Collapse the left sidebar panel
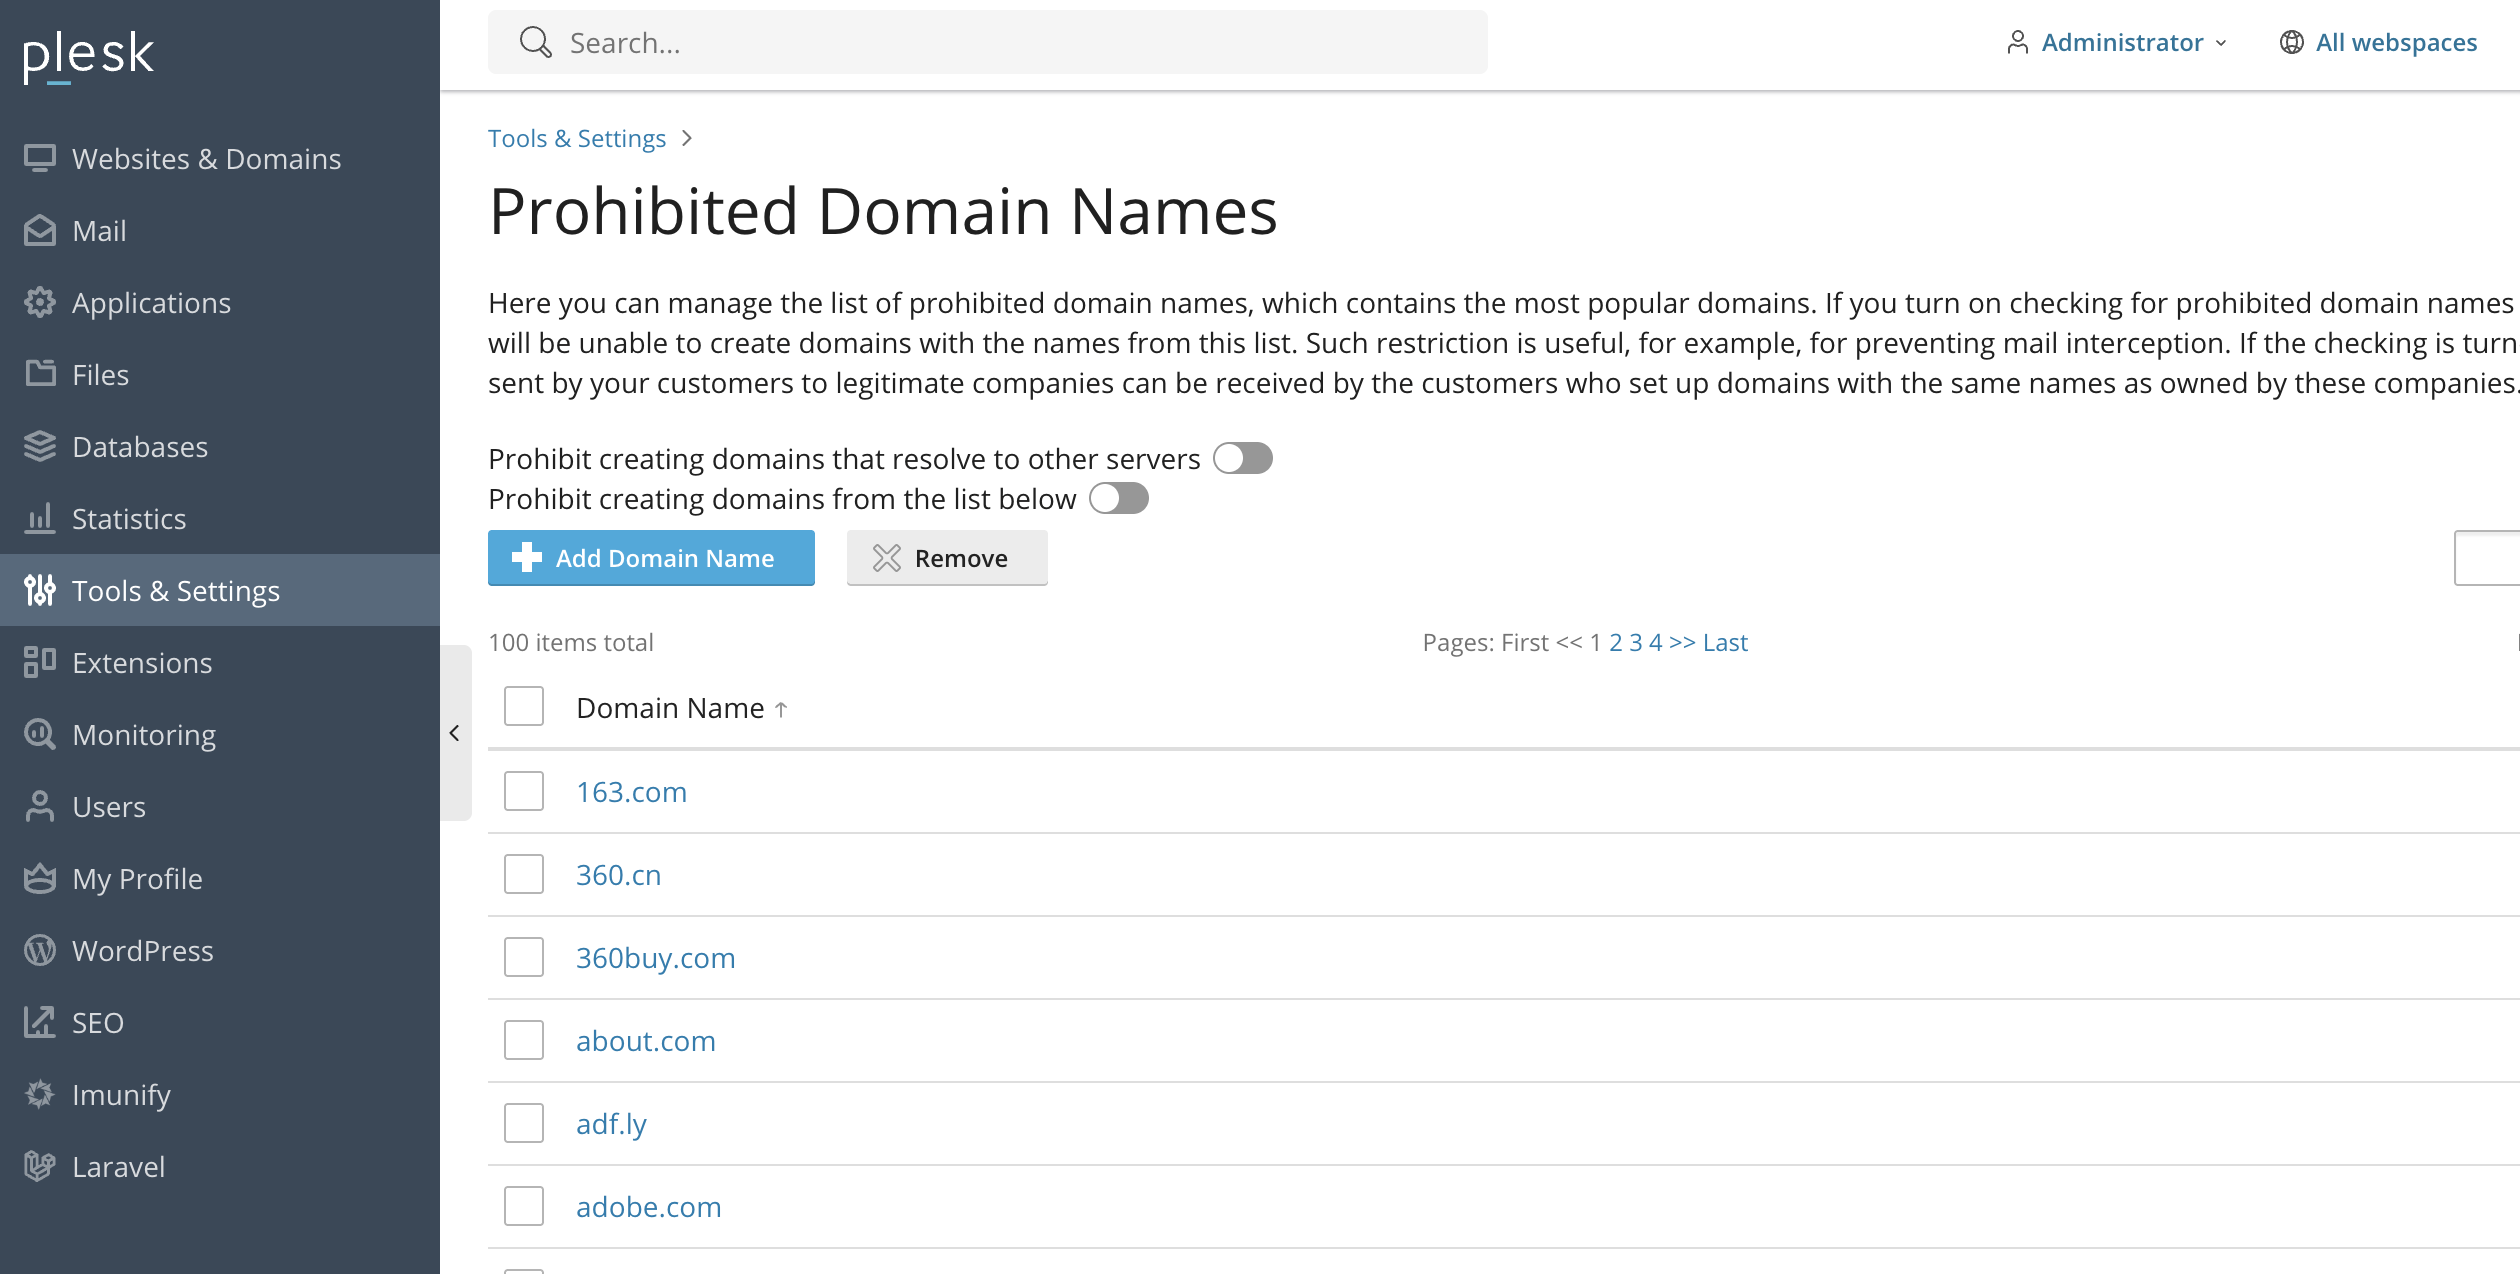The image size is (2520, 1274). (x=455, y=733)
